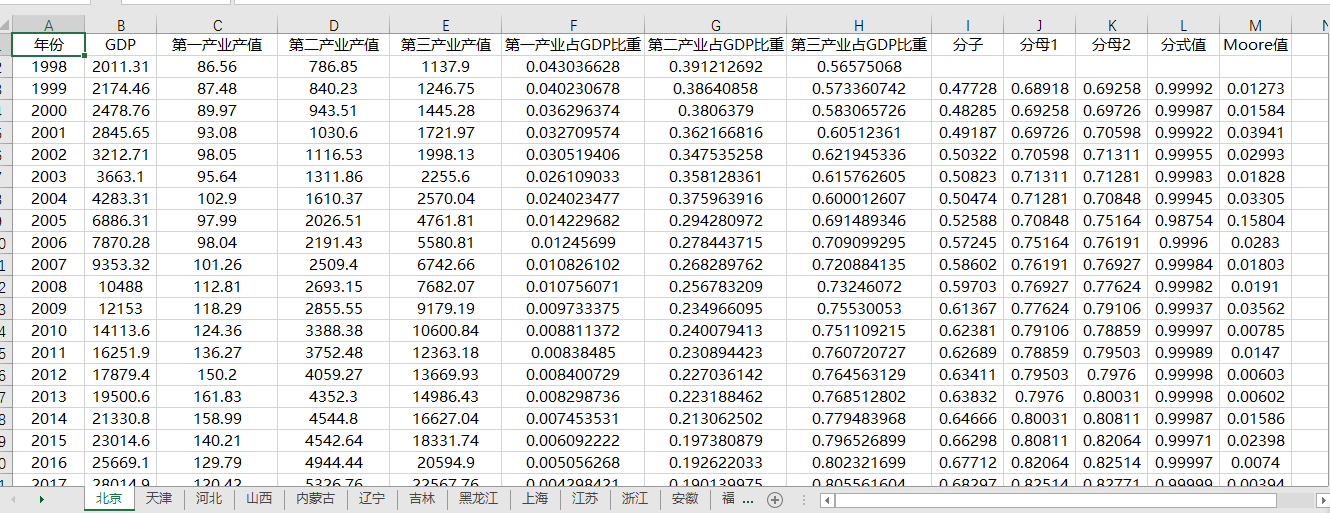
Task: Switch to the 上海 sheet tab
Action: pyautogui.click(x=534, y=498)
